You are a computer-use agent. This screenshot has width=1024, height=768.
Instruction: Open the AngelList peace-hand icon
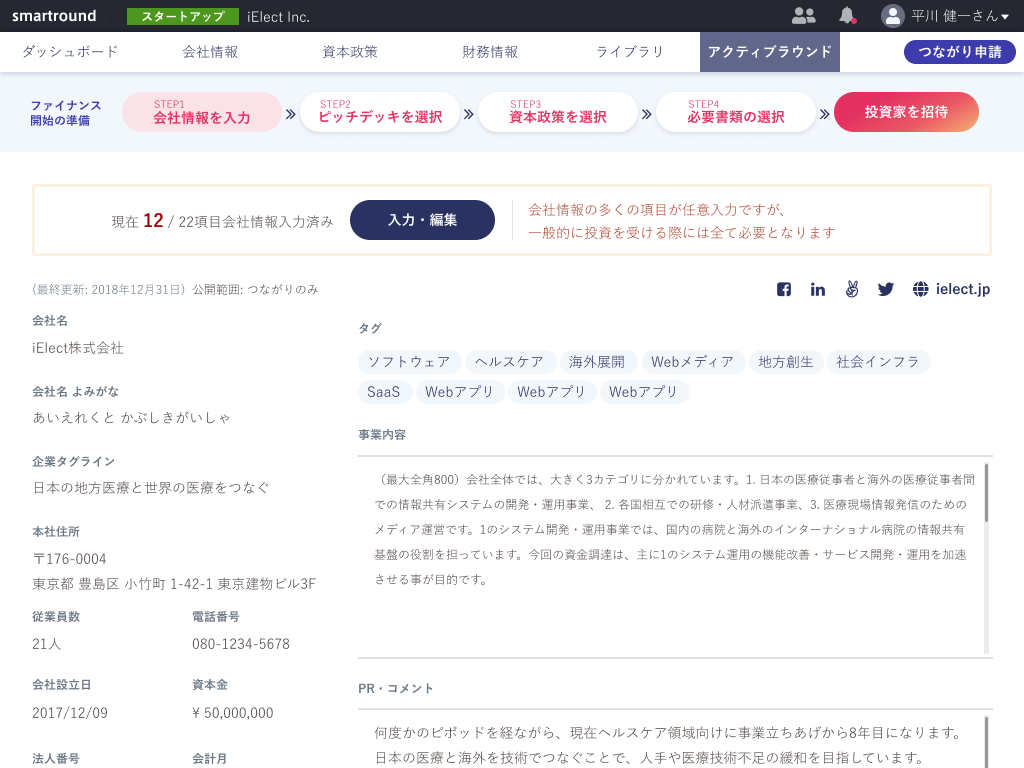click(851, 289)
